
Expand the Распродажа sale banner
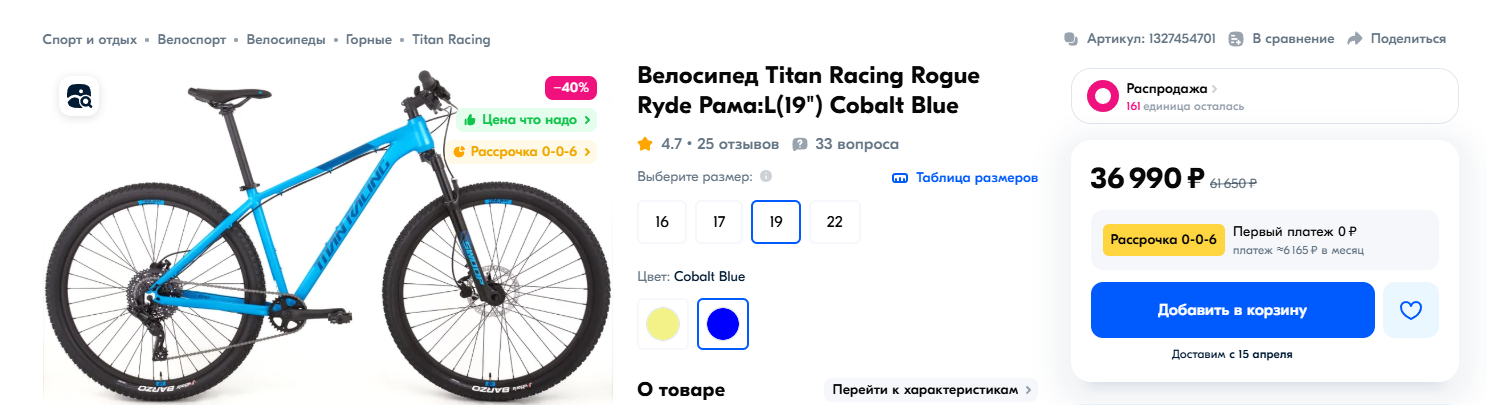coord(1264,96)
